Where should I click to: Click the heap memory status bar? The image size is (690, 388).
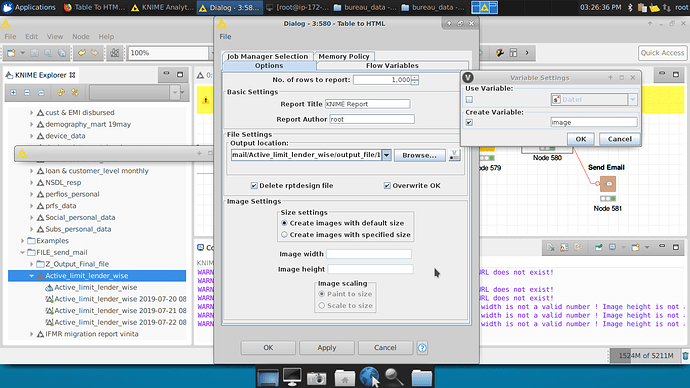[x=645, y=355]
